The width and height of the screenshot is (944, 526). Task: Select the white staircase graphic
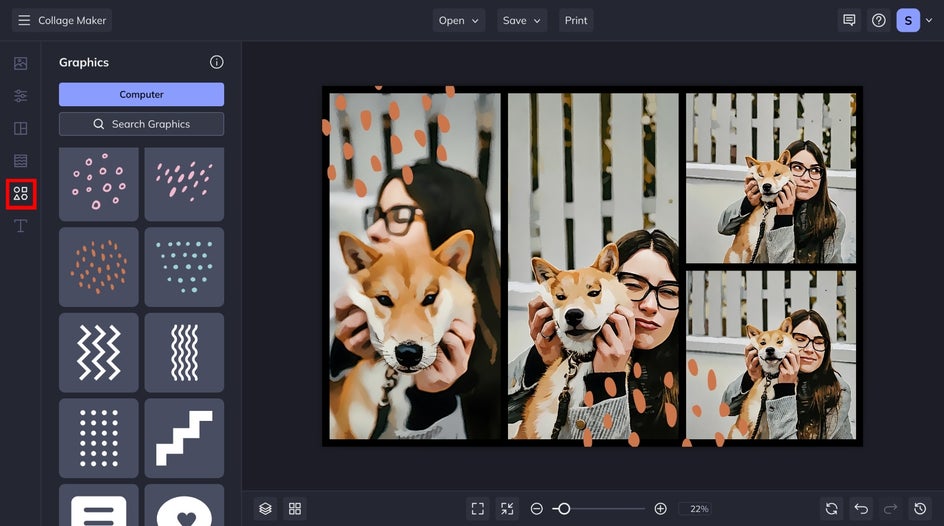click(x=184, y=438)
